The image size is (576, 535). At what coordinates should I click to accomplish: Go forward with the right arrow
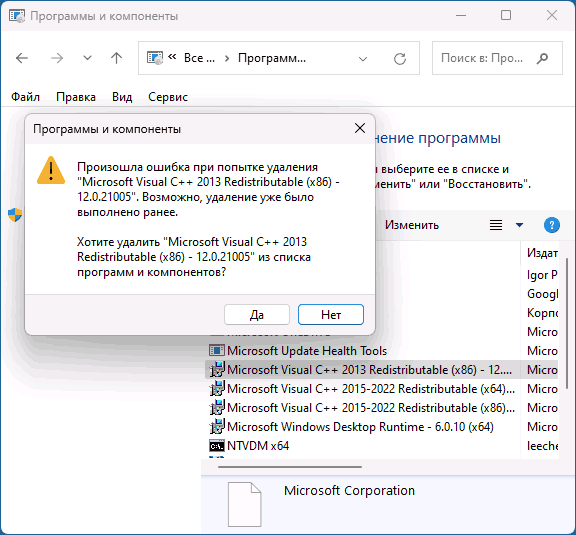[x=57, y=58]
